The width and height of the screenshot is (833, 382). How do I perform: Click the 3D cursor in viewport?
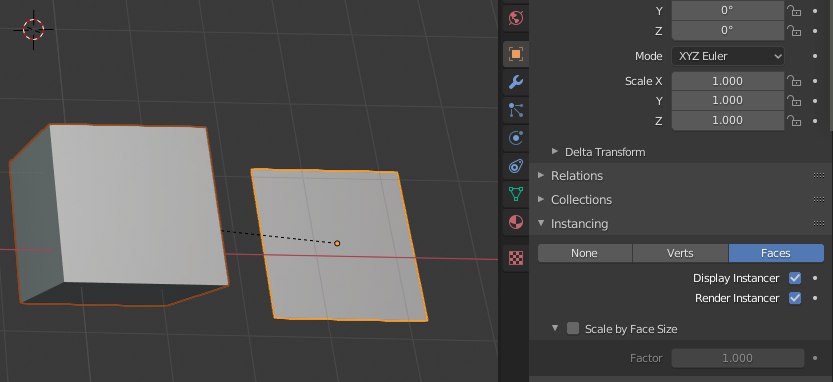33,29
